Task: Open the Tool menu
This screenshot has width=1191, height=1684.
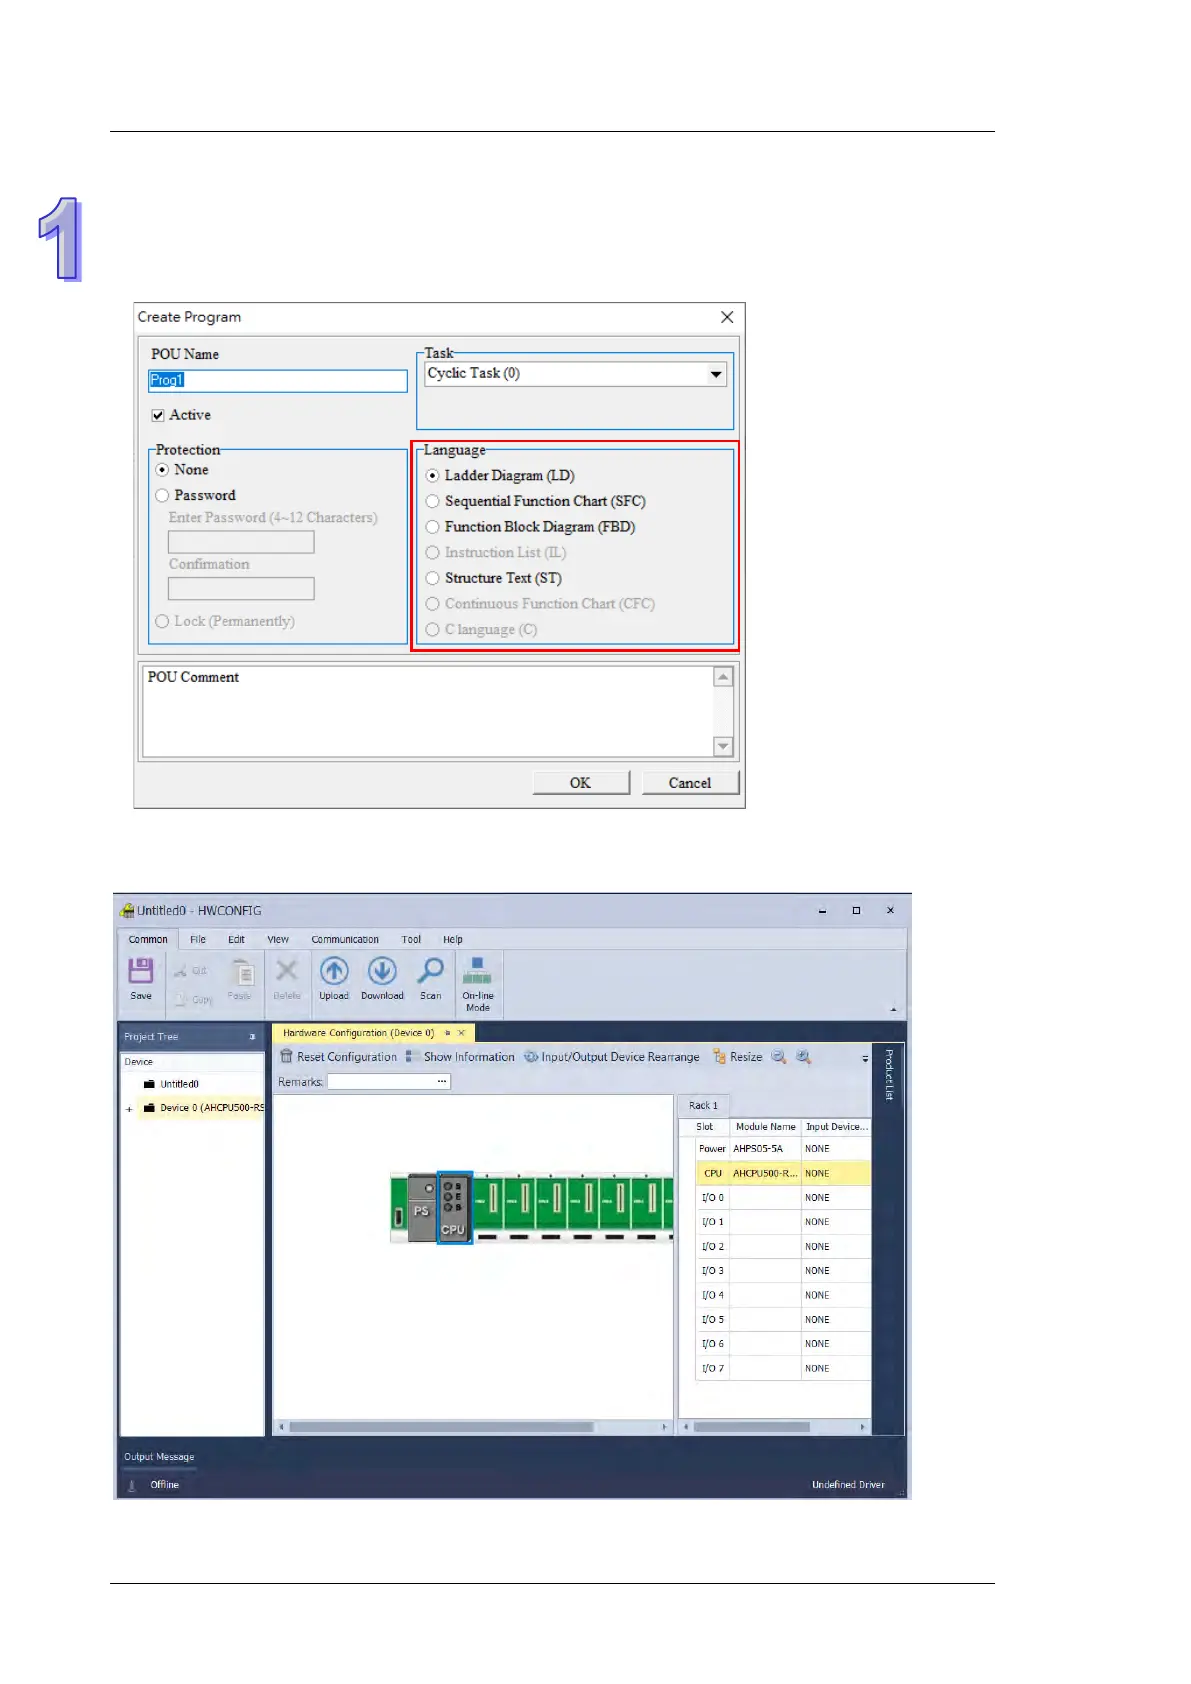Action: (x=411, y=939)
